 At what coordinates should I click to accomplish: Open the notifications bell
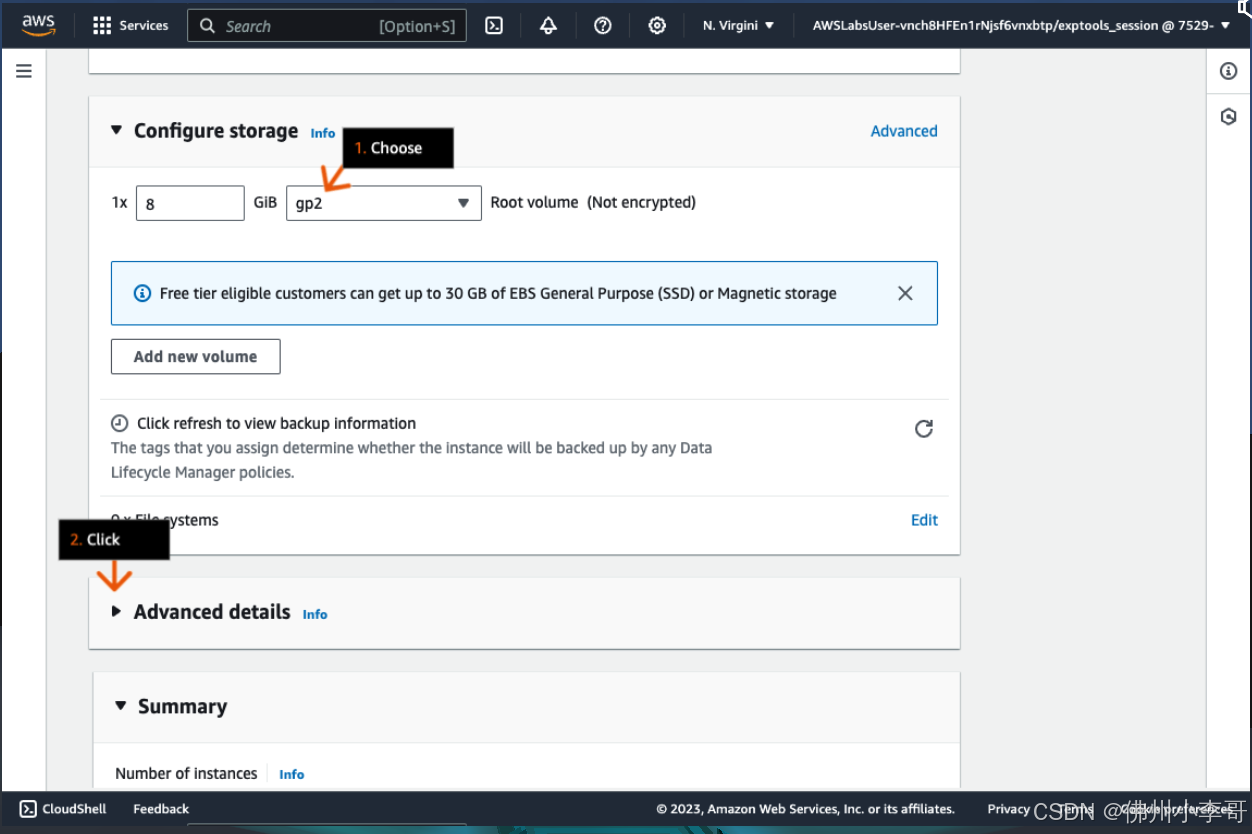[548, 26]
